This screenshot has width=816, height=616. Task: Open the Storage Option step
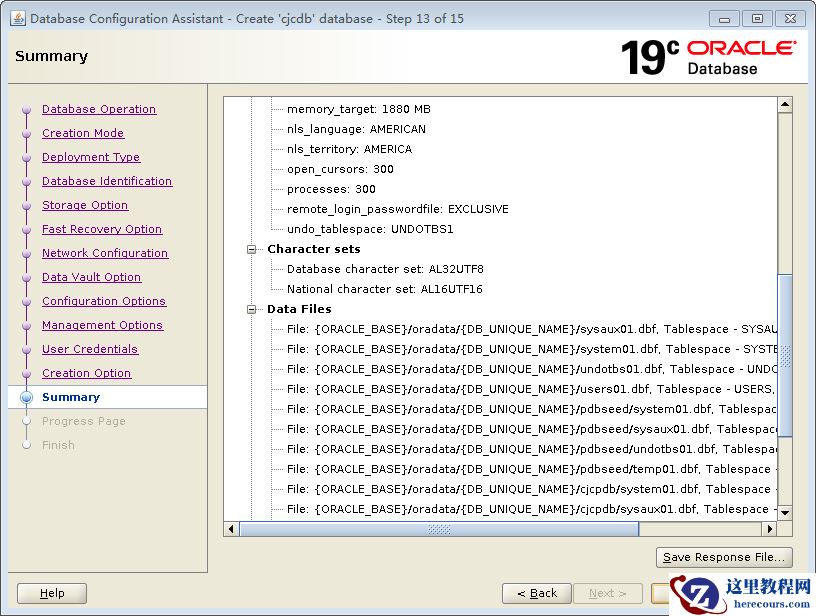tap(85, 205)
